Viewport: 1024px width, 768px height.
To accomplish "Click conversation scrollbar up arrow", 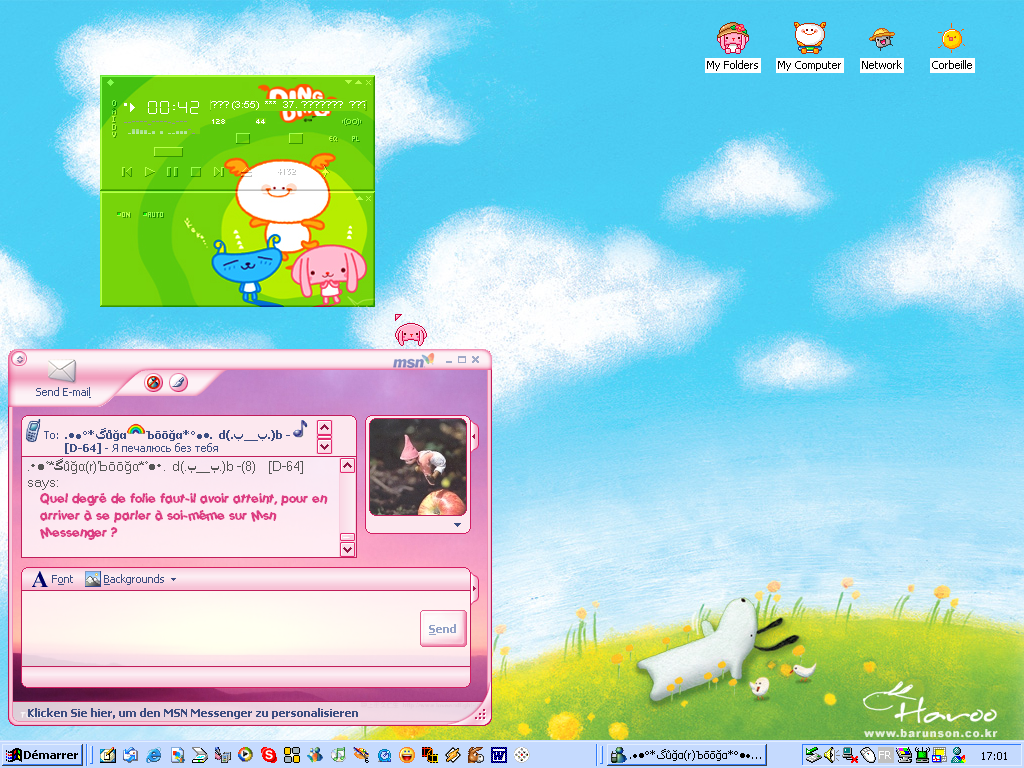I will click(347, 466).
